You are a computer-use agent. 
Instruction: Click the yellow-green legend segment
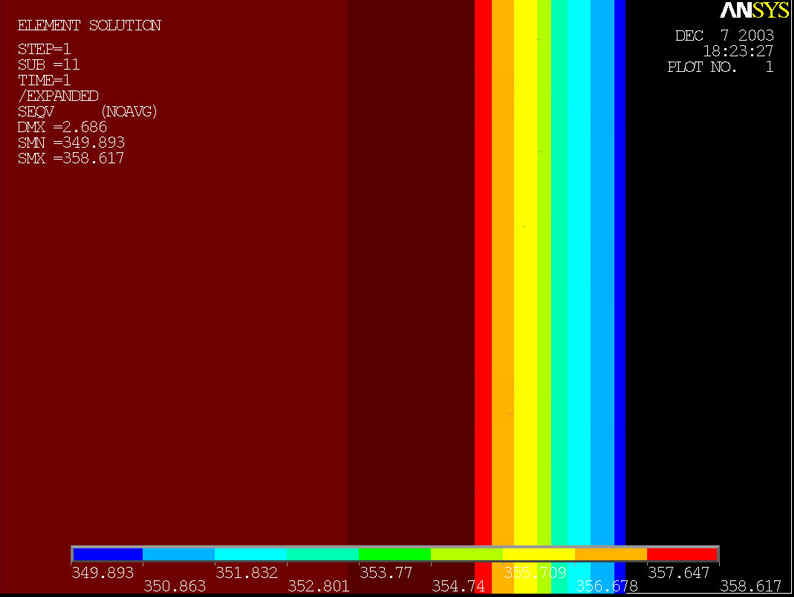[x=467, y=554]
